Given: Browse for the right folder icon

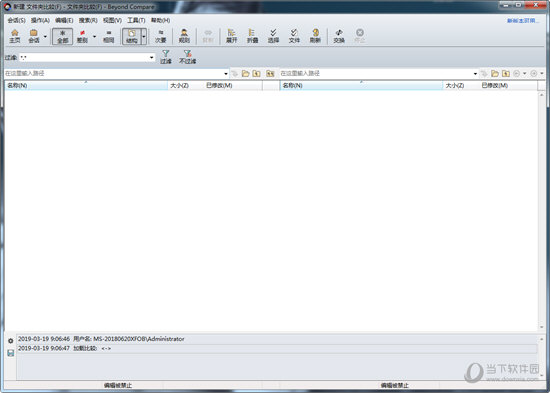Looking at the screenshot, I should [x=495, y=73].
